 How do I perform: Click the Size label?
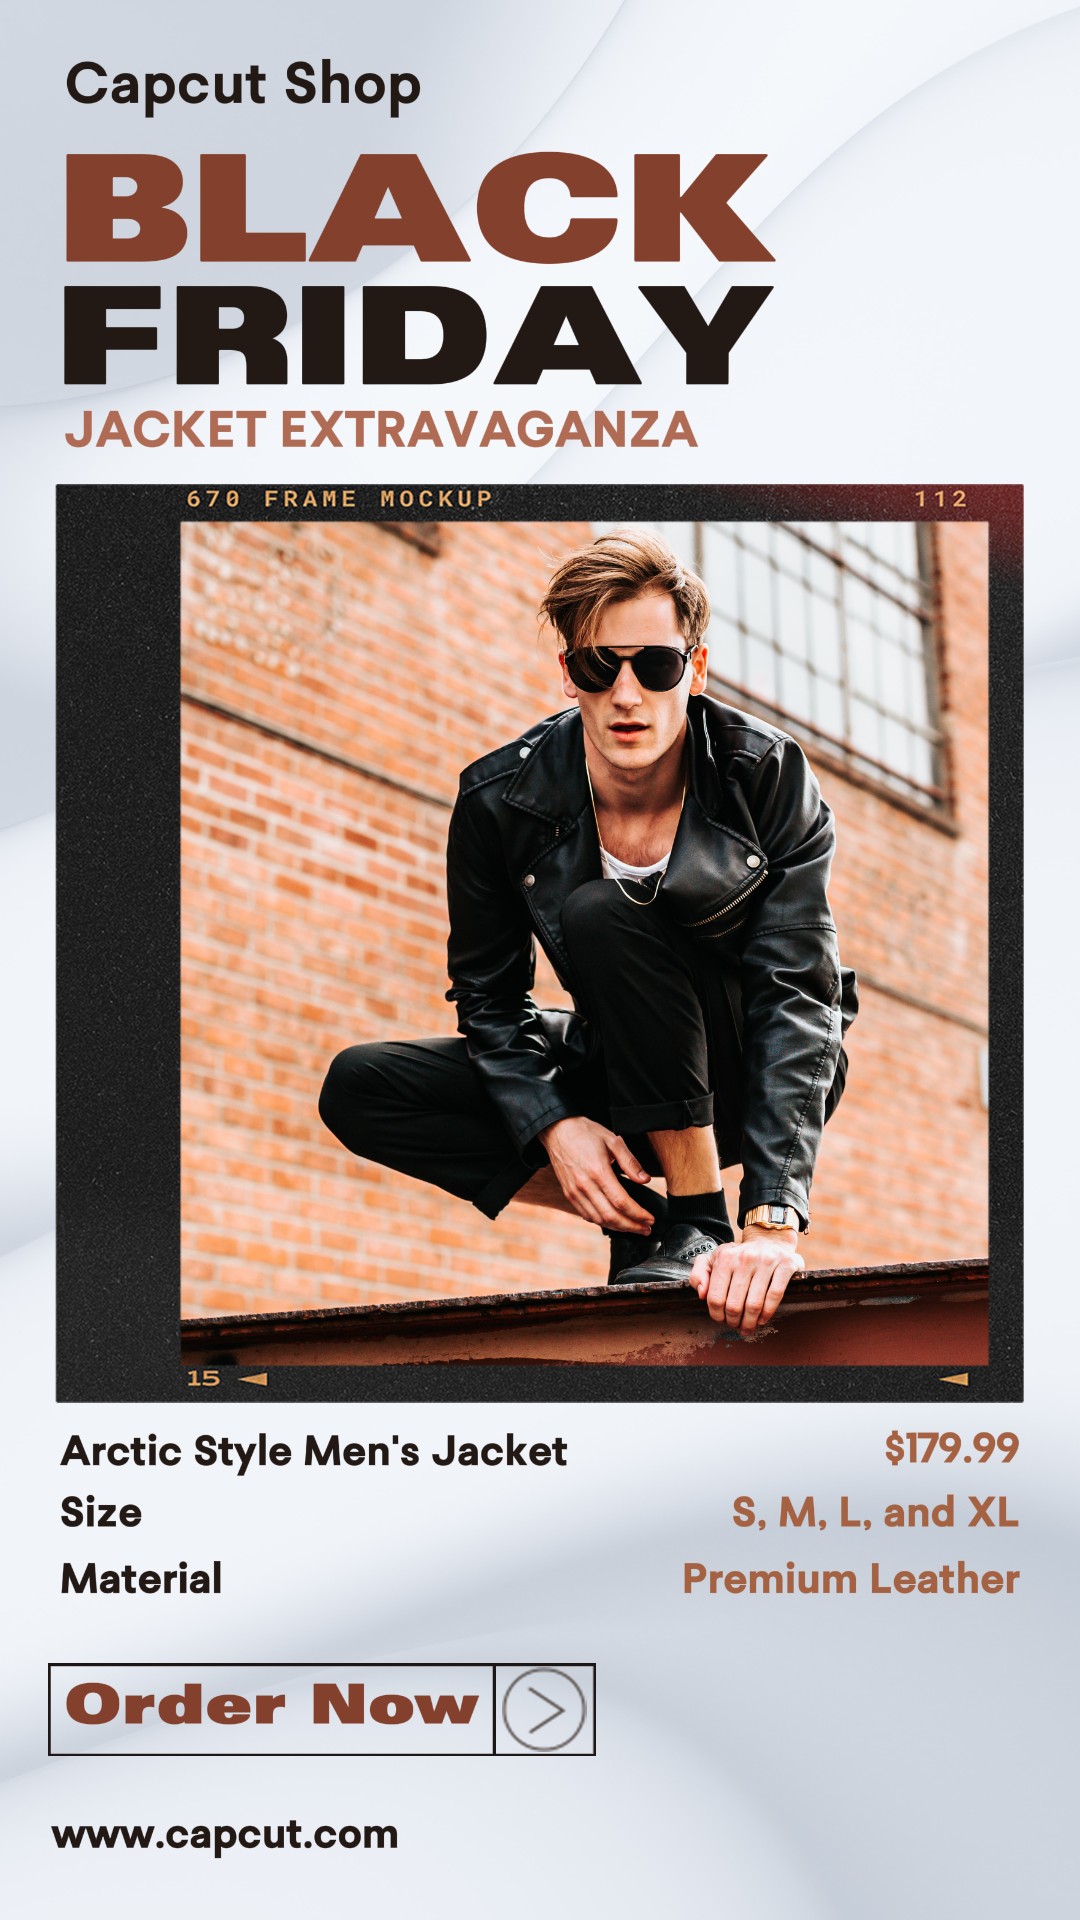pyautogui.click(x=101, y=1512)
